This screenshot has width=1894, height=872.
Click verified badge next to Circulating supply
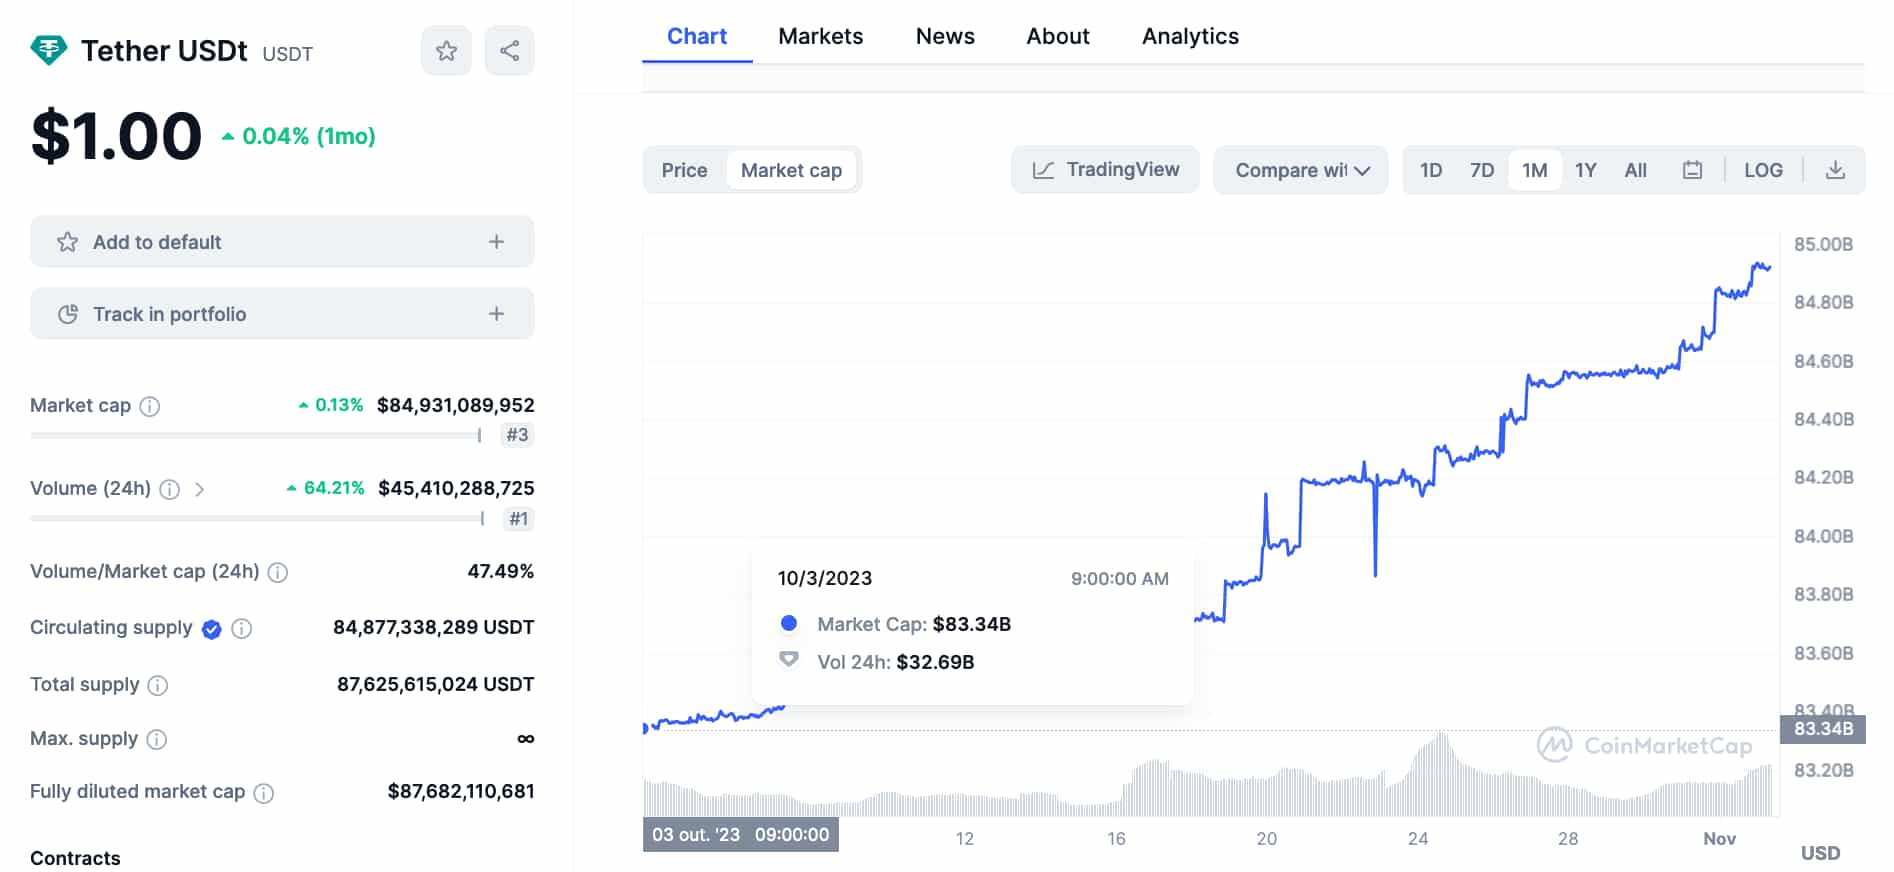point(211,629)
